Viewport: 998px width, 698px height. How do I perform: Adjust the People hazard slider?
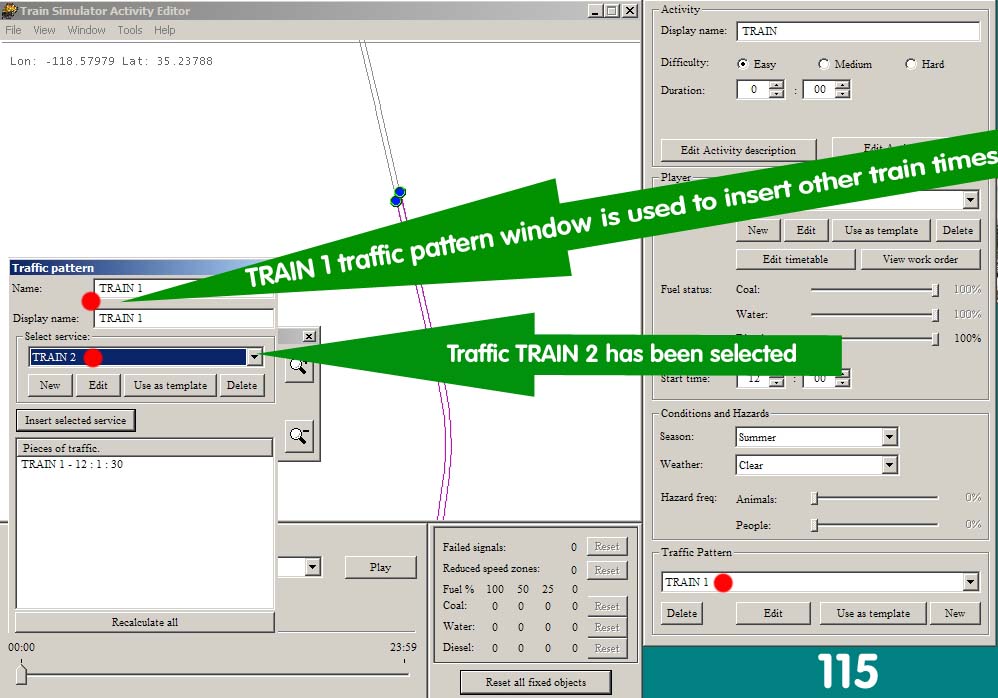coord(814,525)
